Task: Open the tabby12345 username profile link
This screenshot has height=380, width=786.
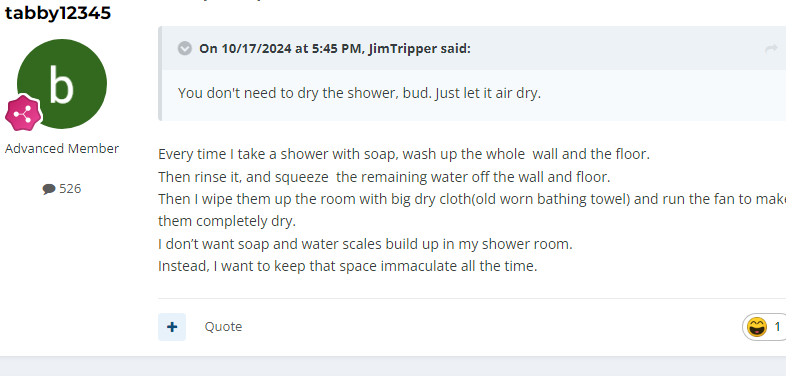Action: (58, 13)
